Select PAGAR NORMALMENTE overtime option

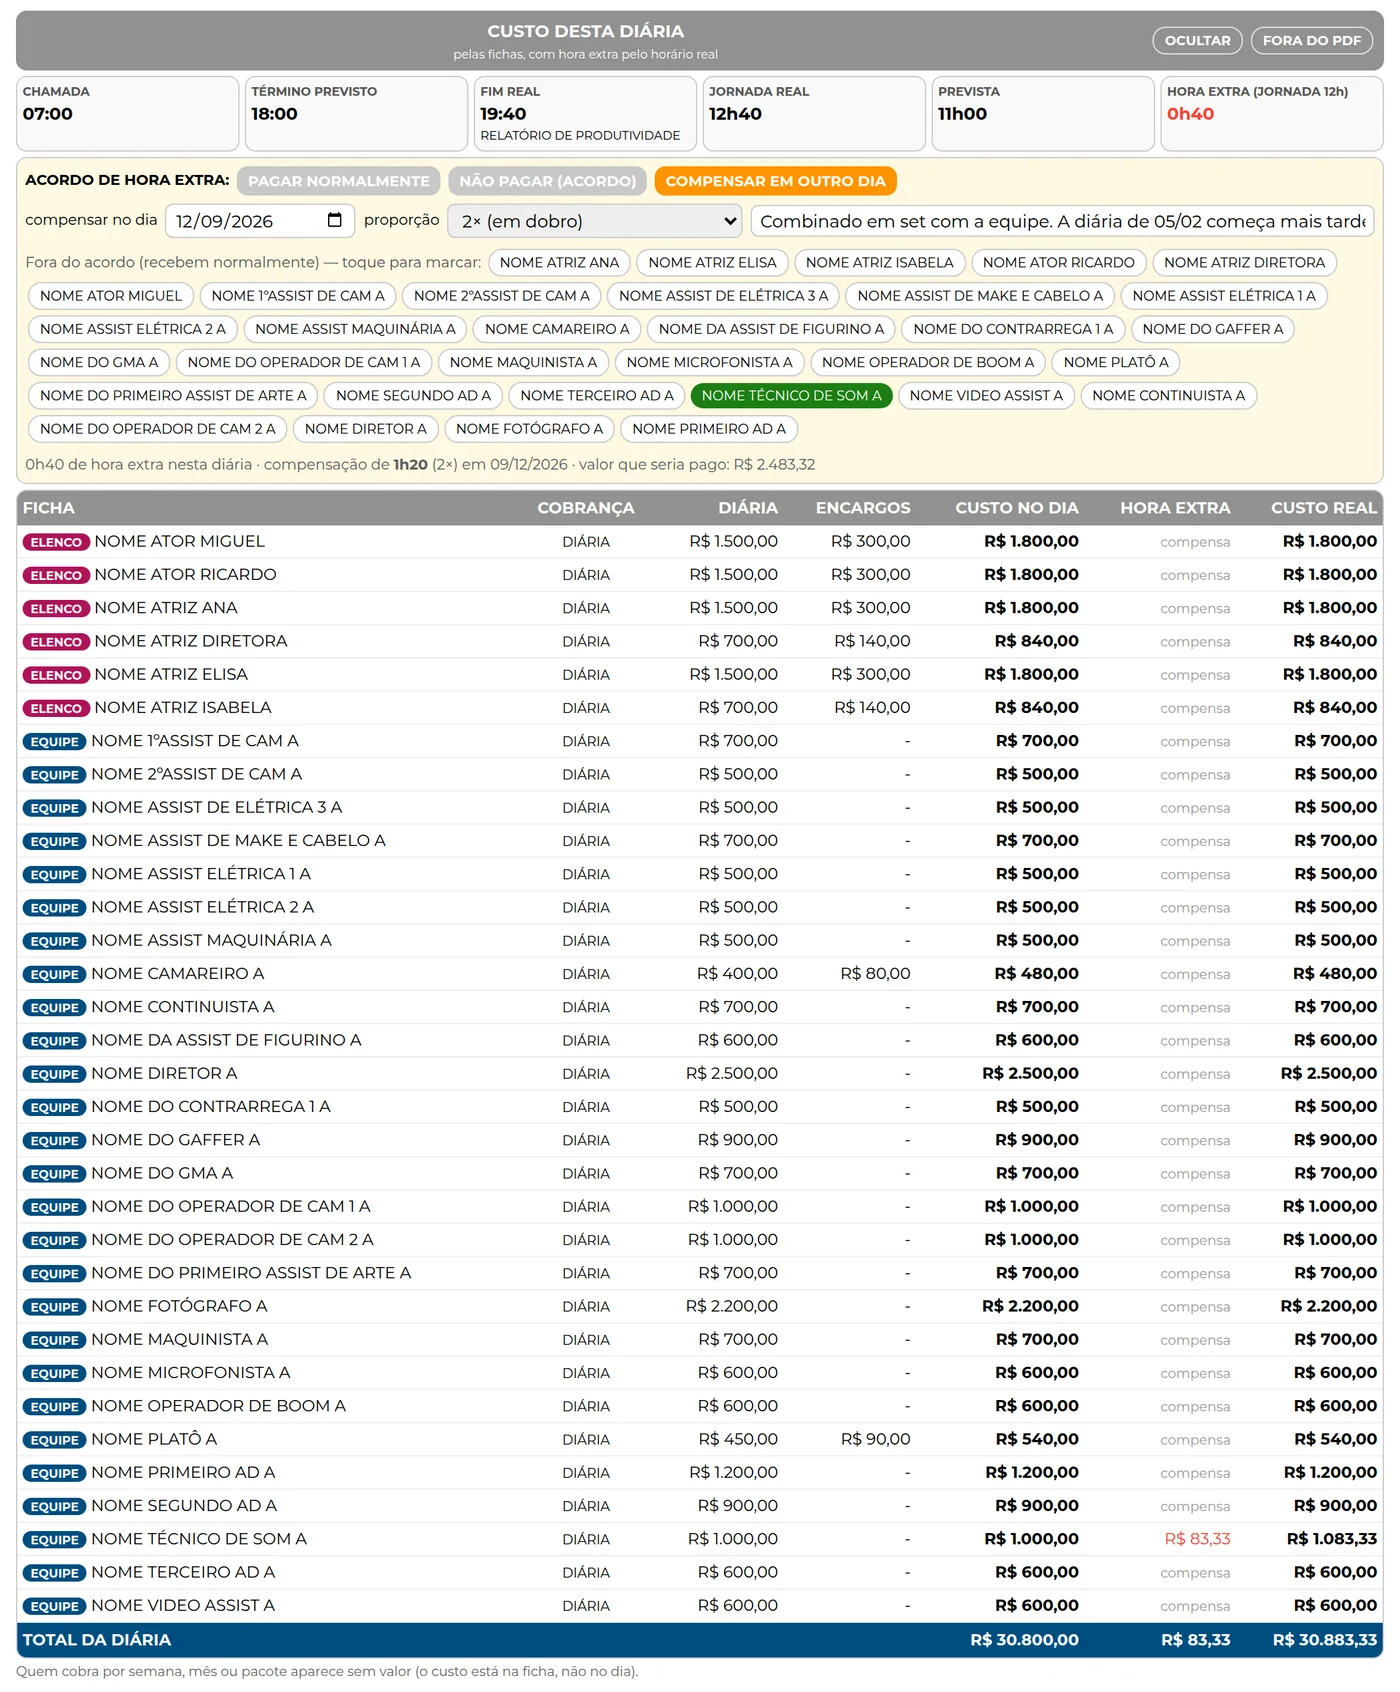pos(339,181)
